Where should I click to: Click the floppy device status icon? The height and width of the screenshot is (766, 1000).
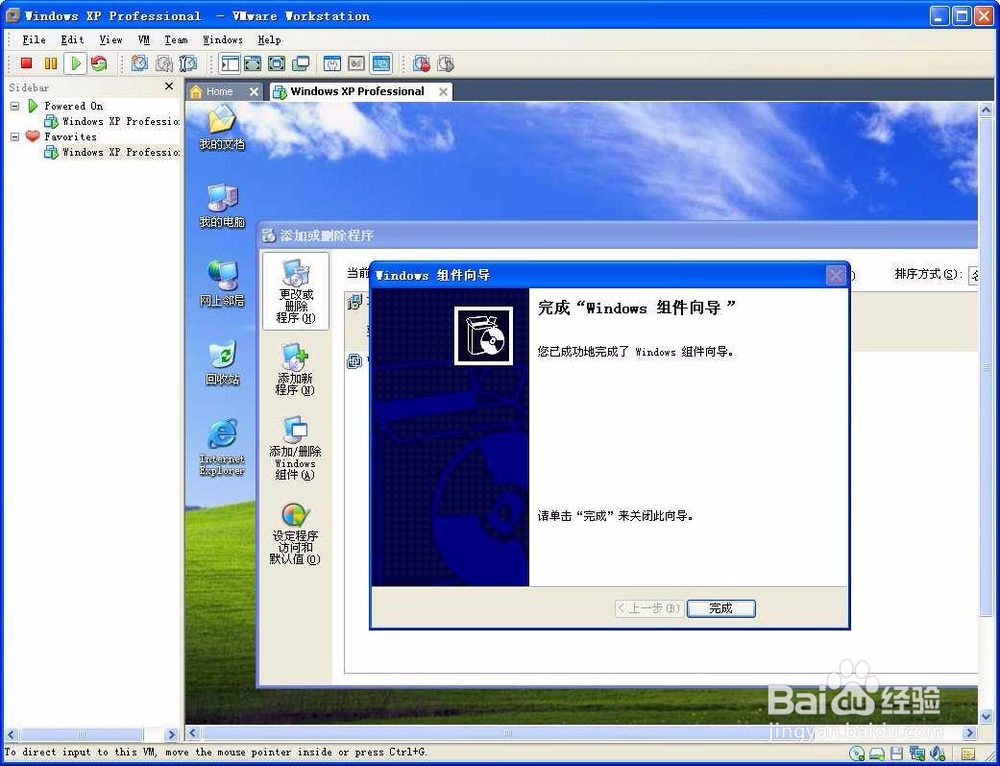(897, 753)
